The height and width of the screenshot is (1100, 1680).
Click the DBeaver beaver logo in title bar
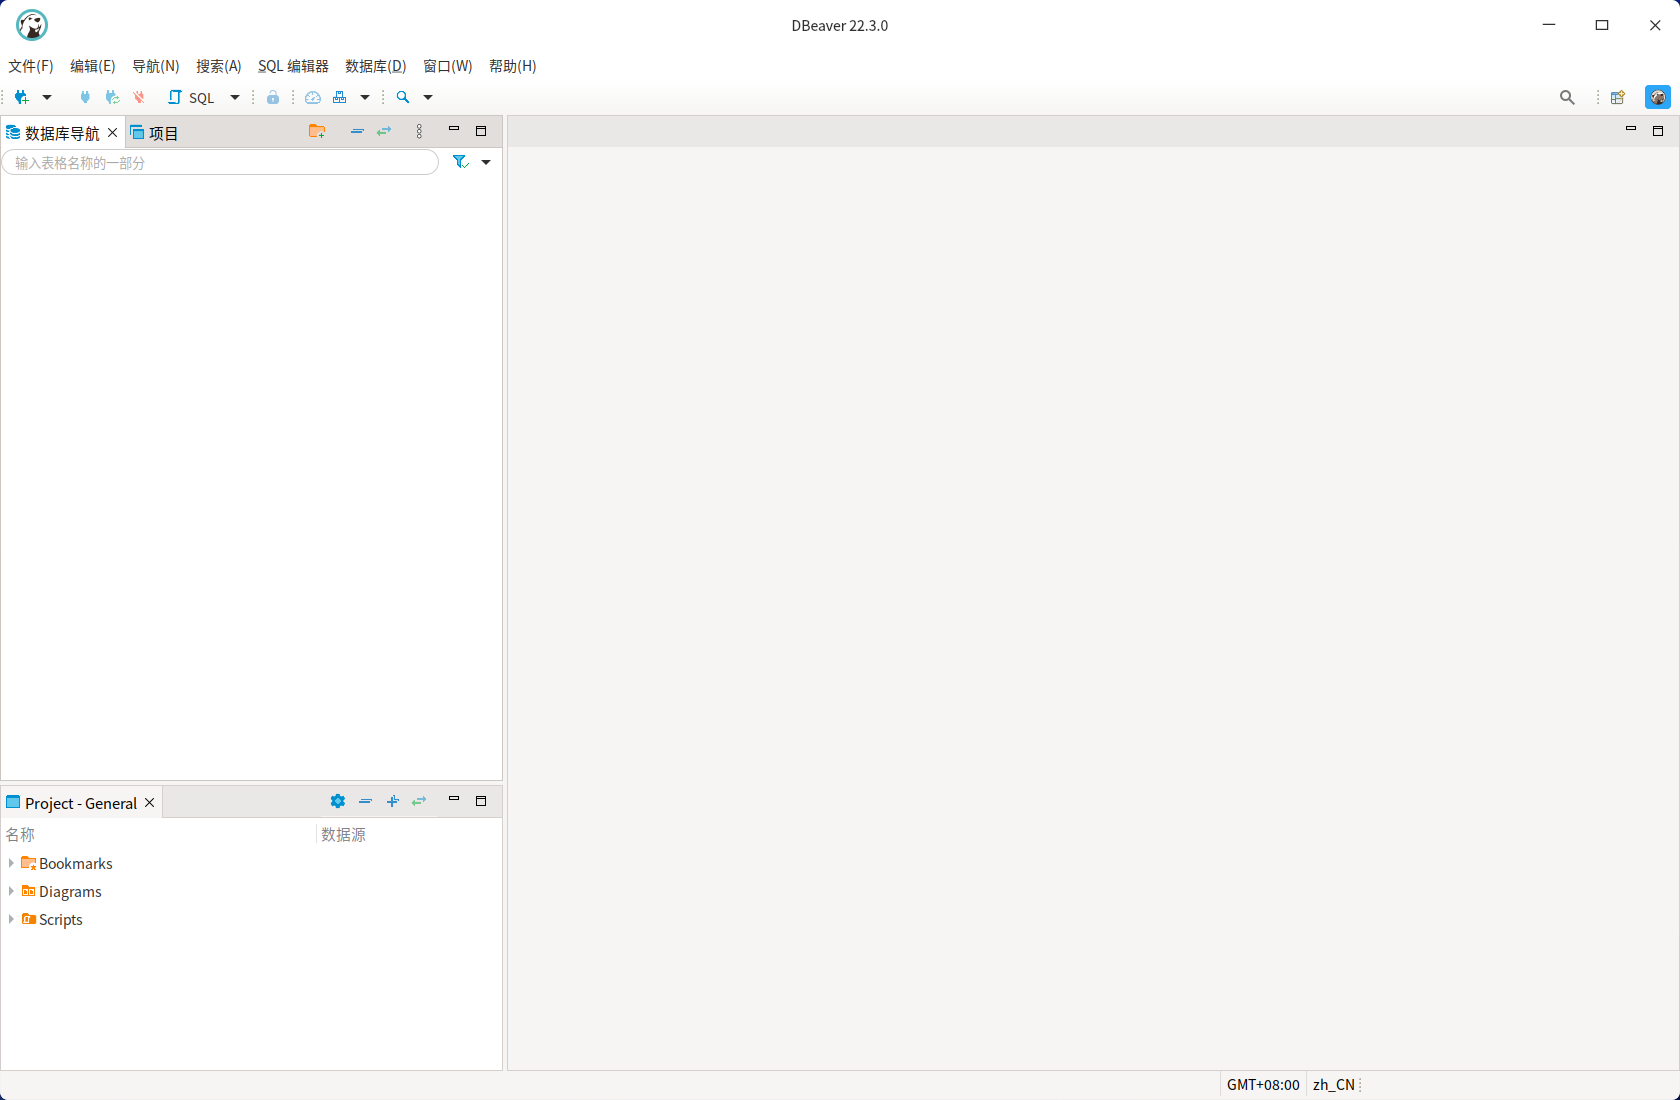pos(32,25)
